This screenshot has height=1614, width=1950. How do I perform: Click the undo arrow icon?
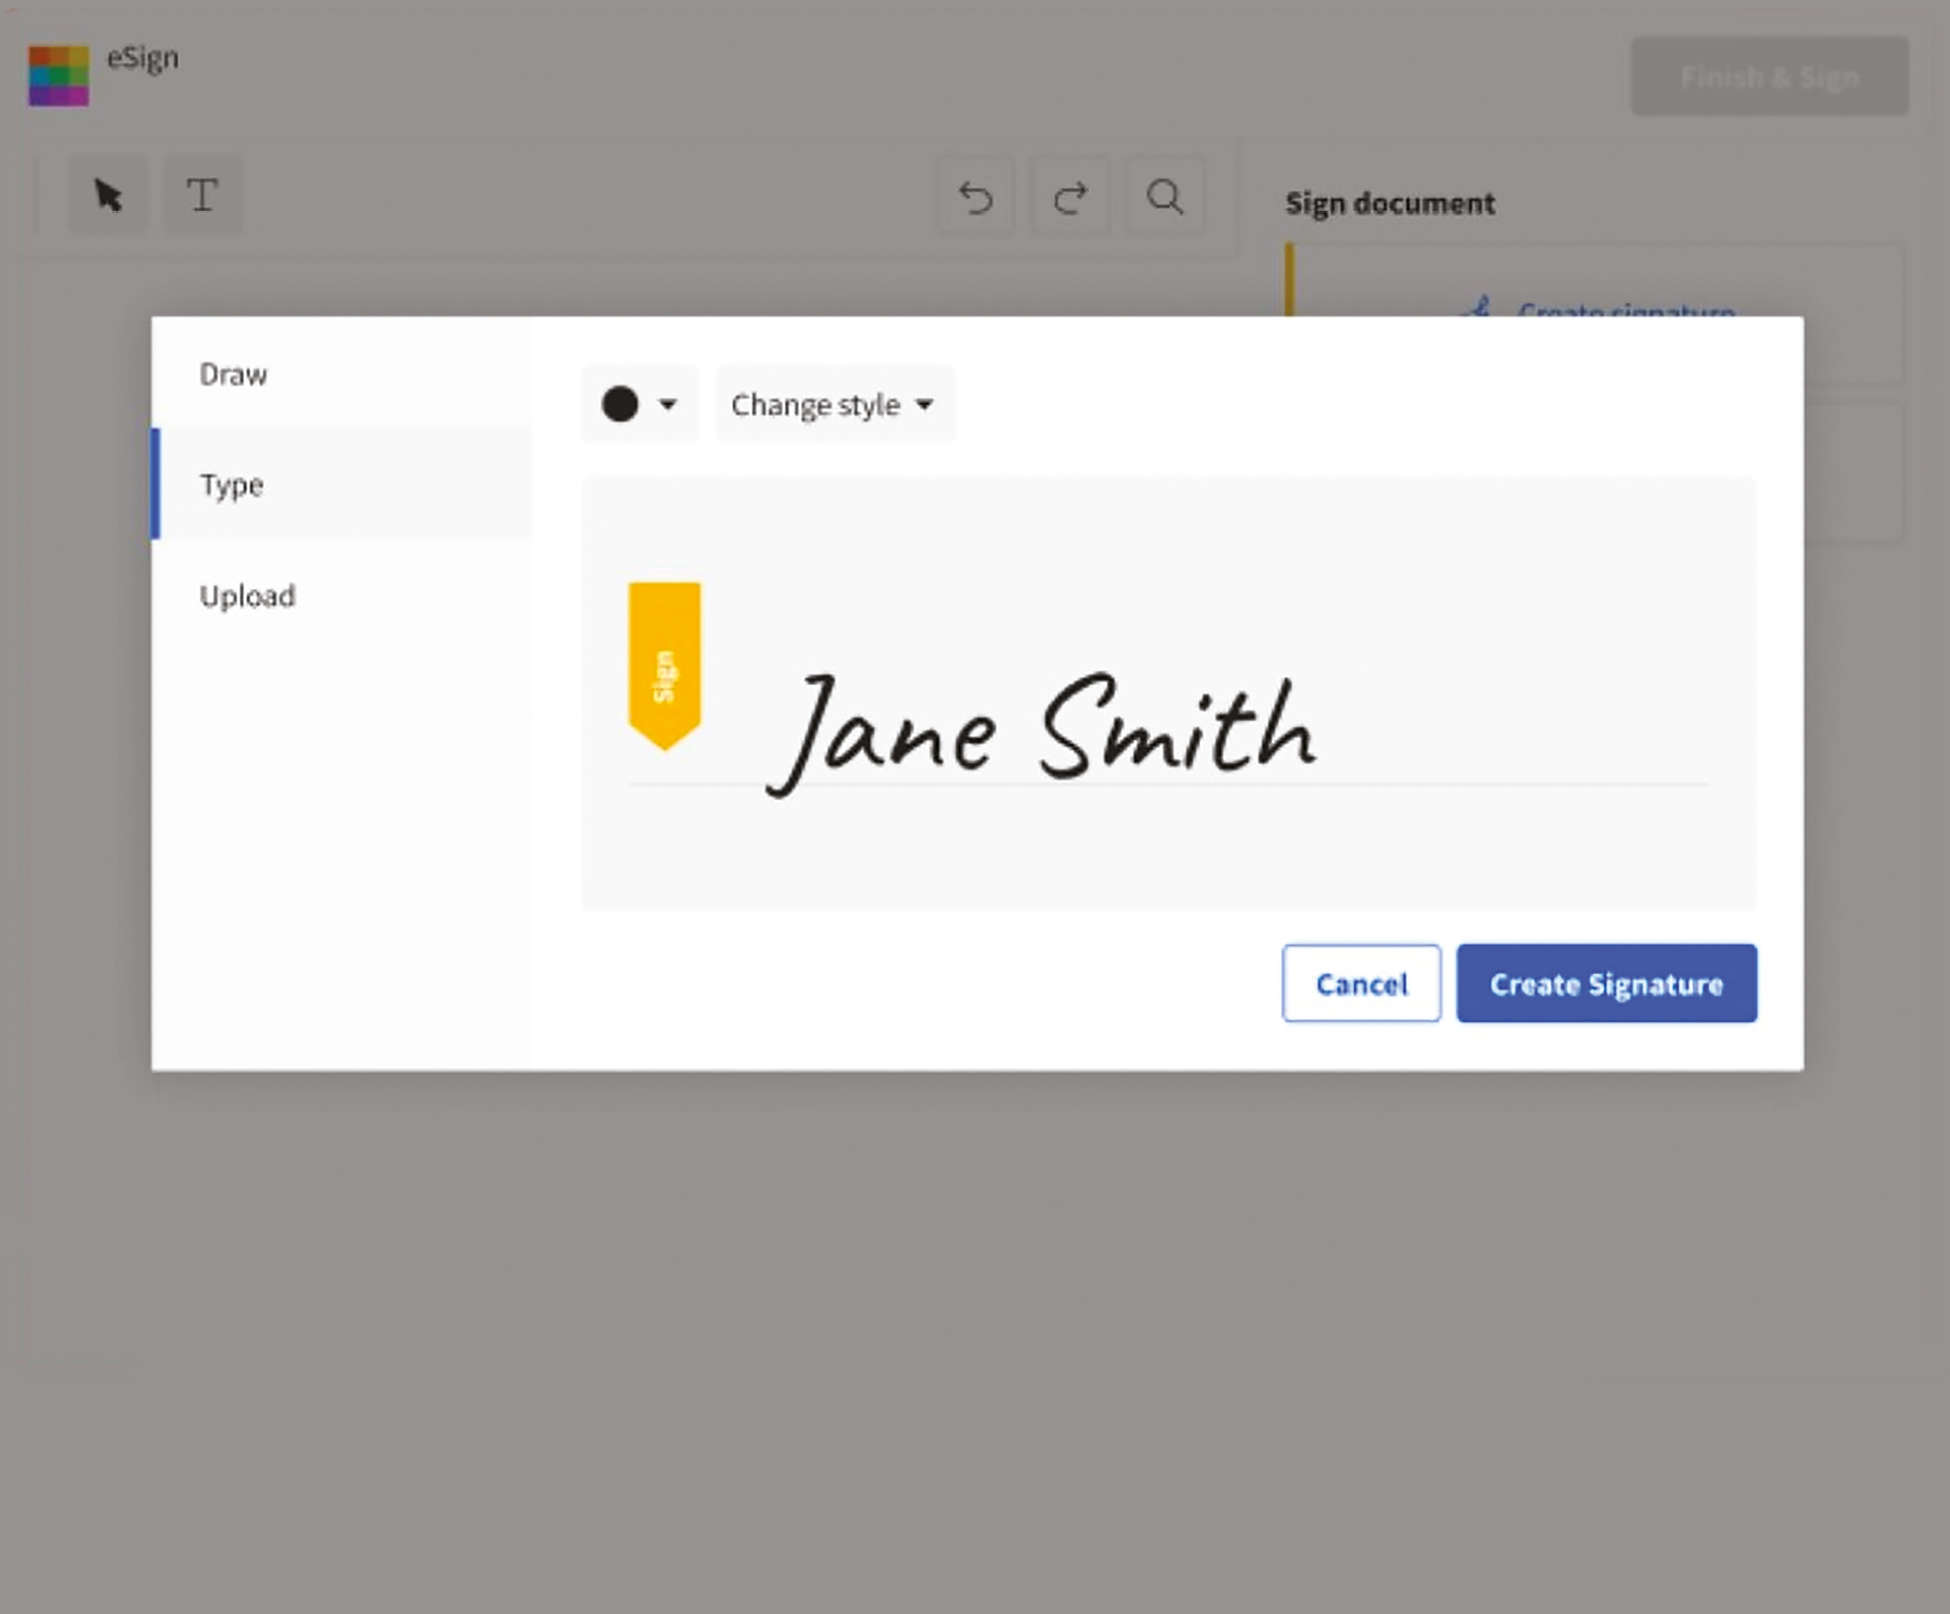tap(975, 197)
